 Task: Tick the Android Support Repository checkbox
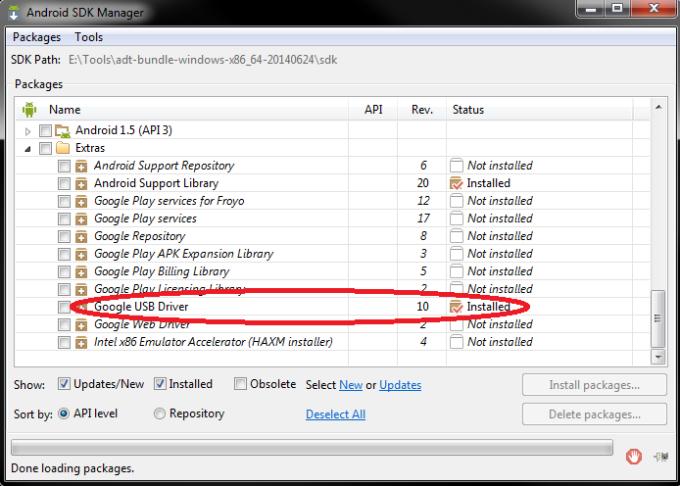coord(64,166)
